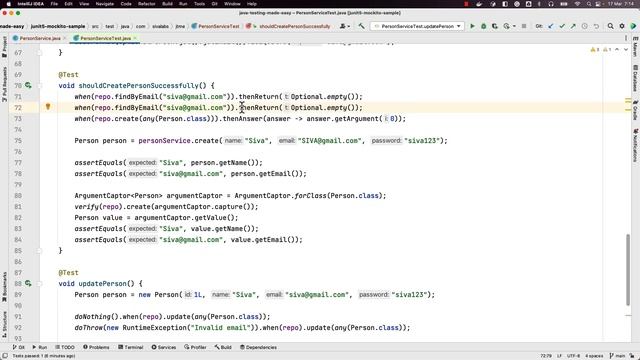Click UTF-8 encoding in status bar
The width and height of the screenshot is (640, 360).
tap(573, 356)
